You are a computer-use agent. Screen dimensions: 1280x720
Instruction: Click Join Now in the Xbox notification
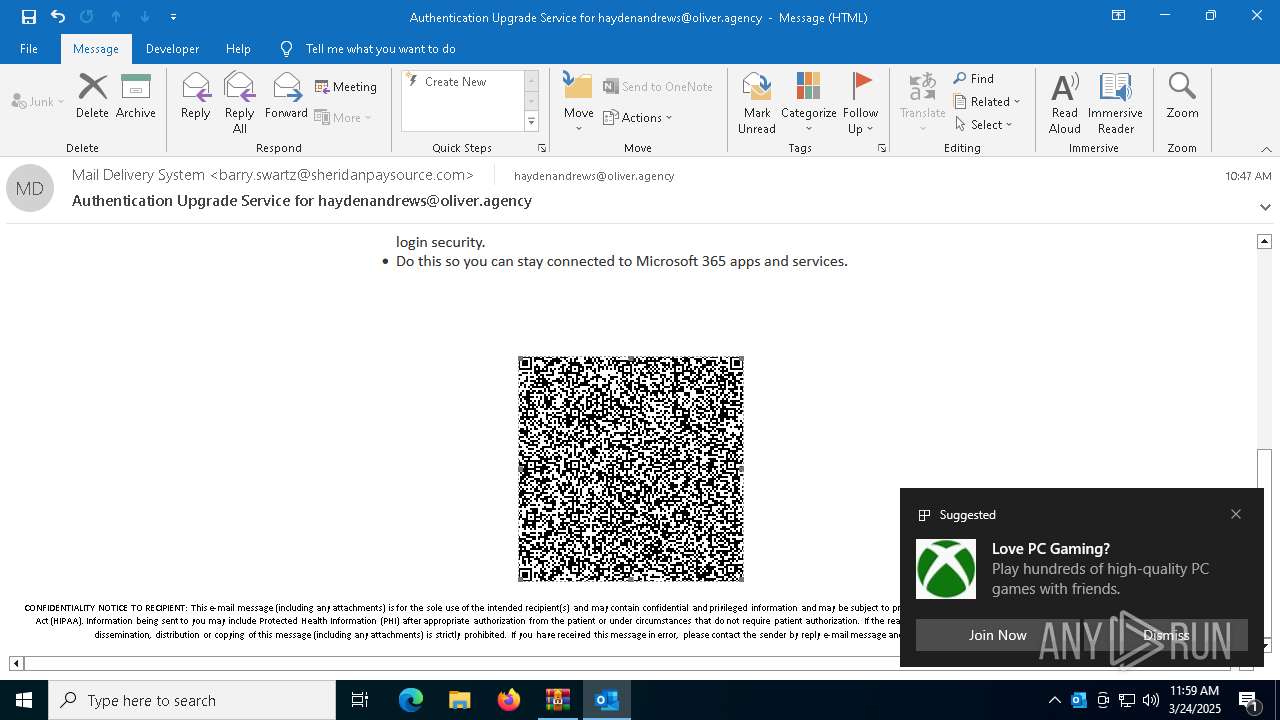997,635
